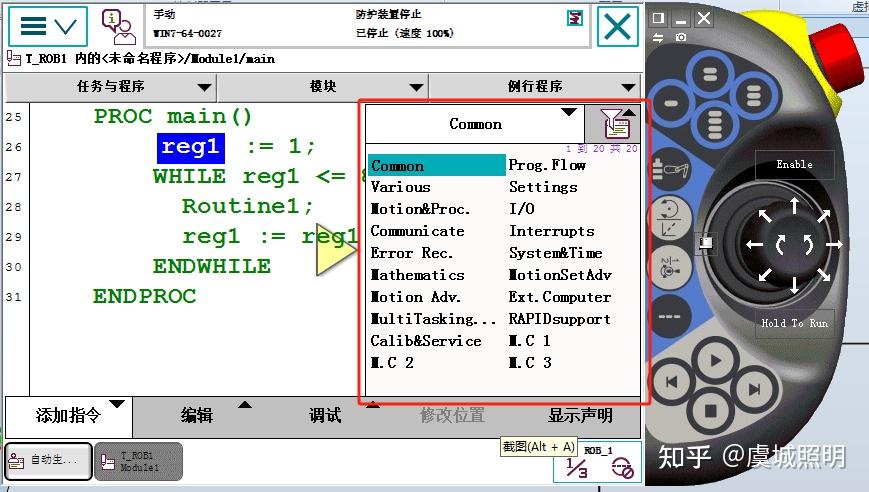The width and height of the screenshot is (869, 492).
Task: Step backward with the pendant's previous button
Action: pyautogui.click(x=671, y=382)
